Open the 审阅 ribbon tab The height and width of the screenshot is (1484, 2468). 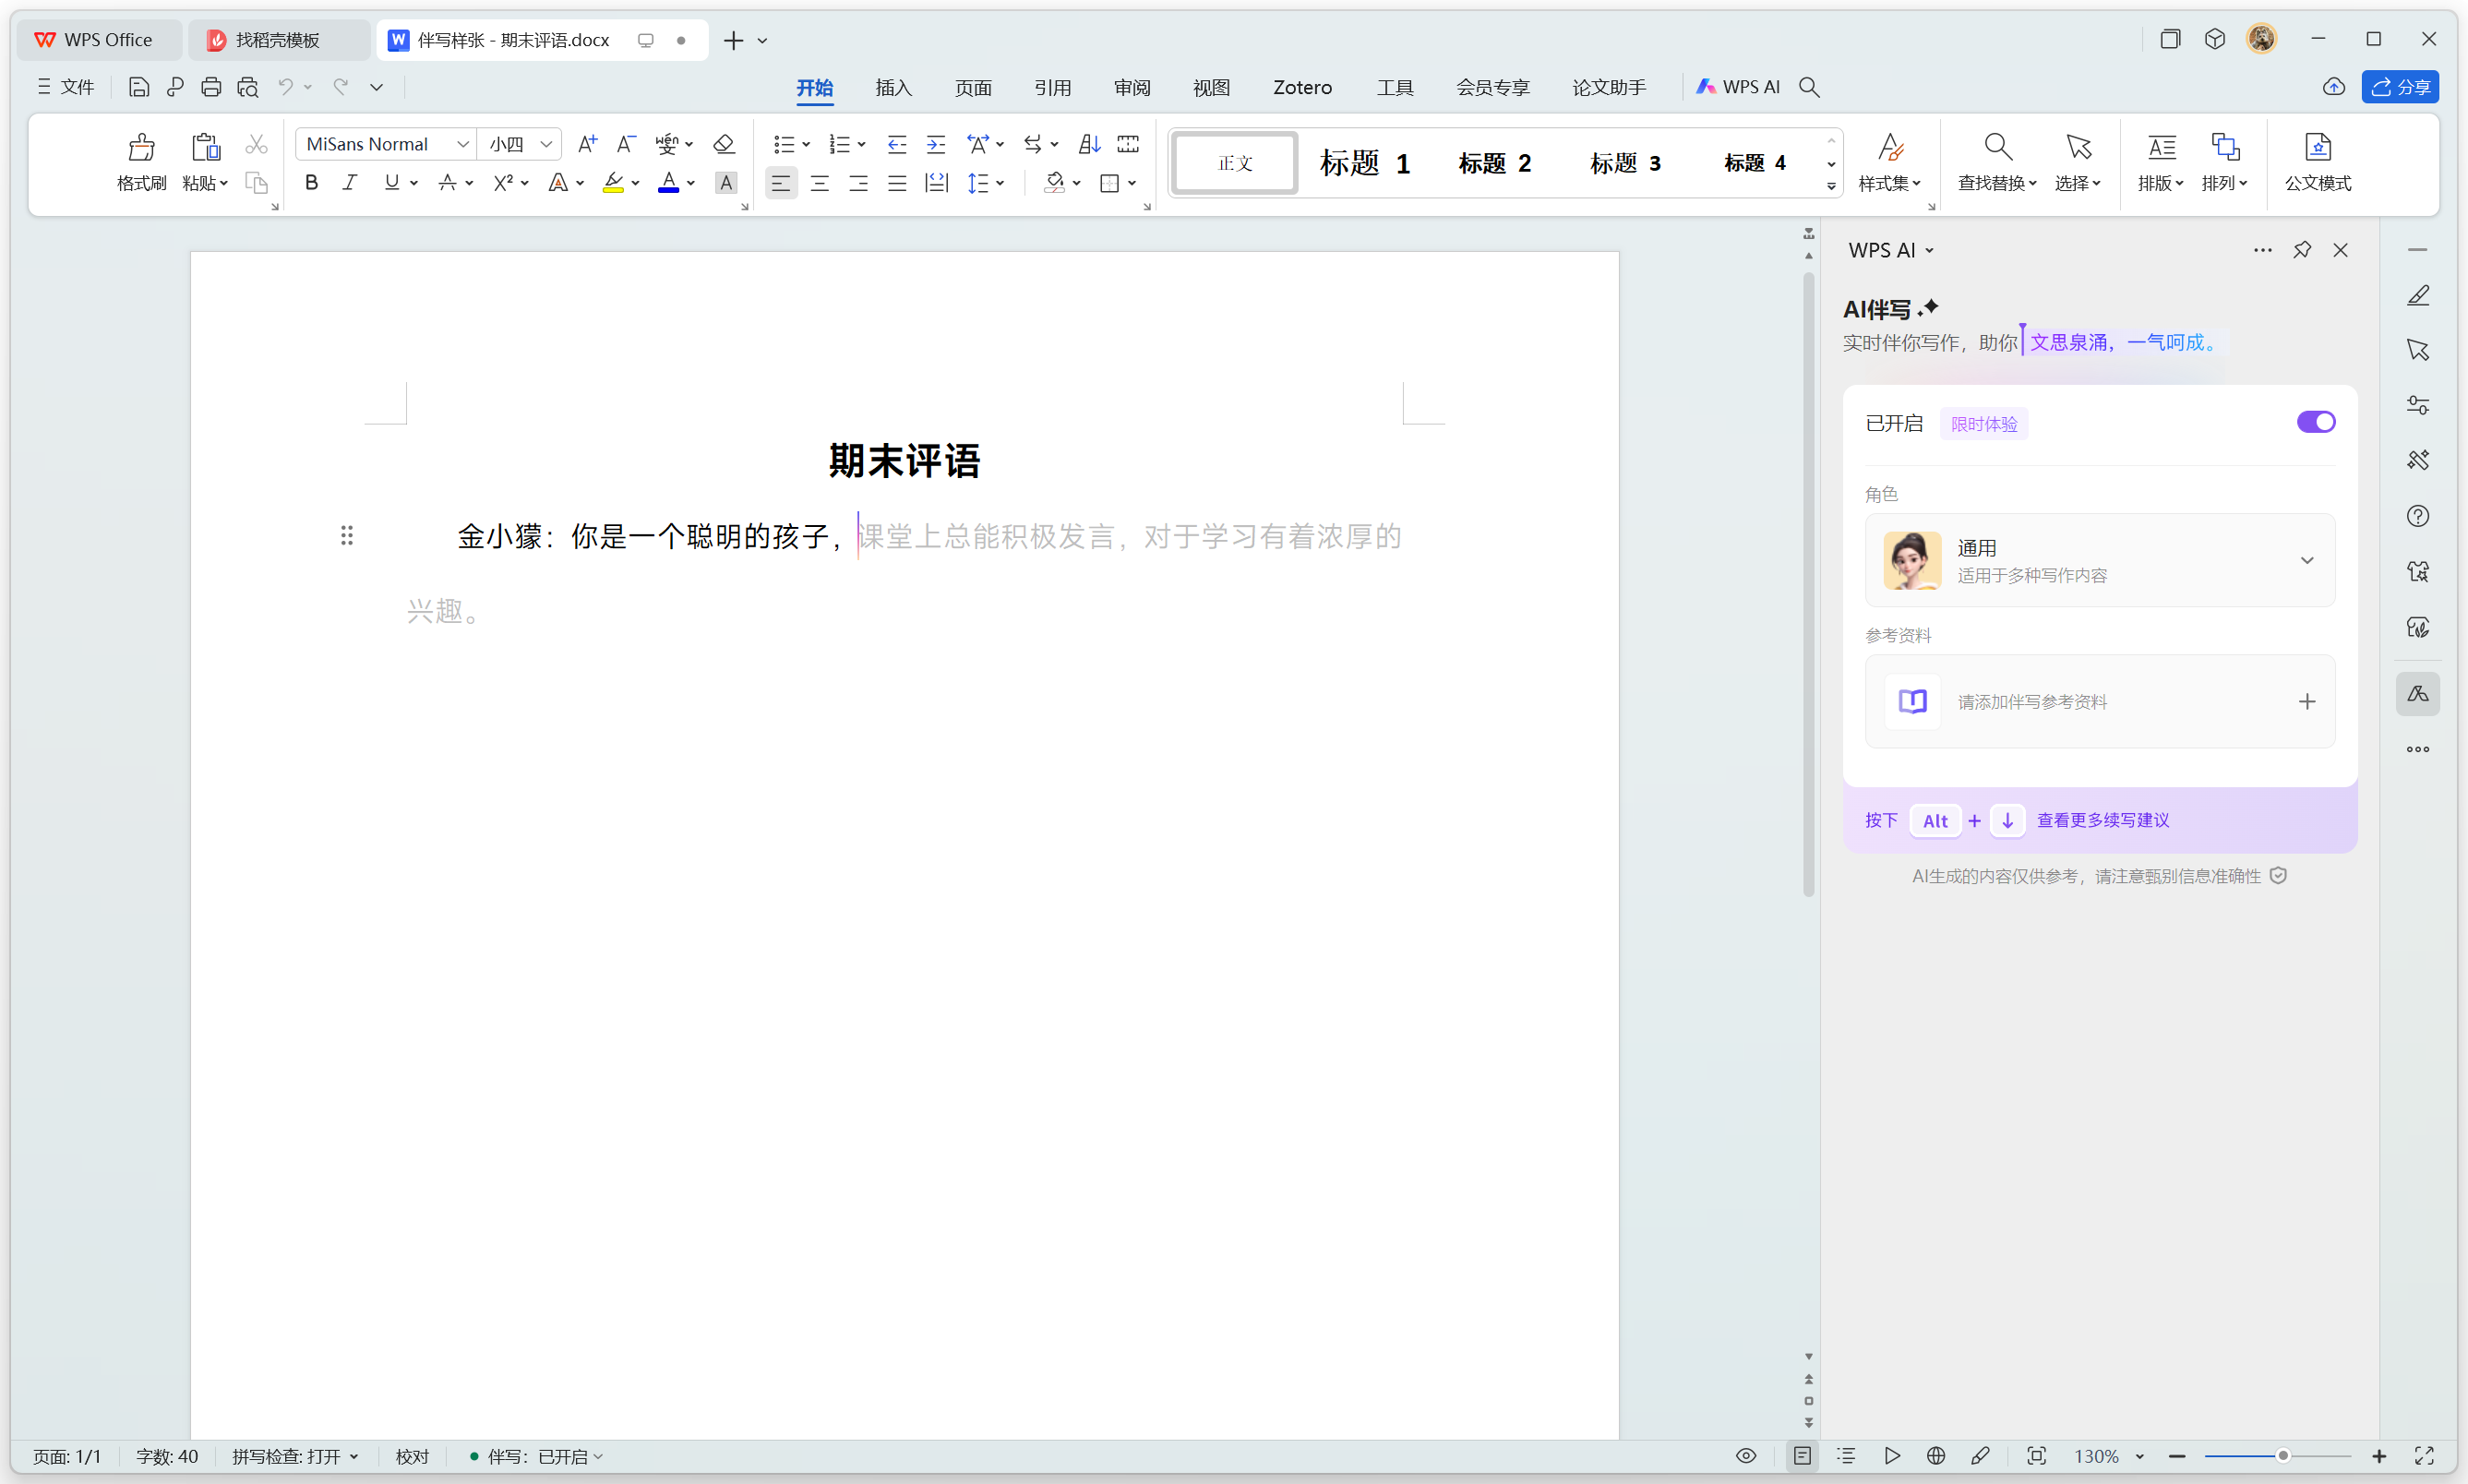coord(1132,88)
